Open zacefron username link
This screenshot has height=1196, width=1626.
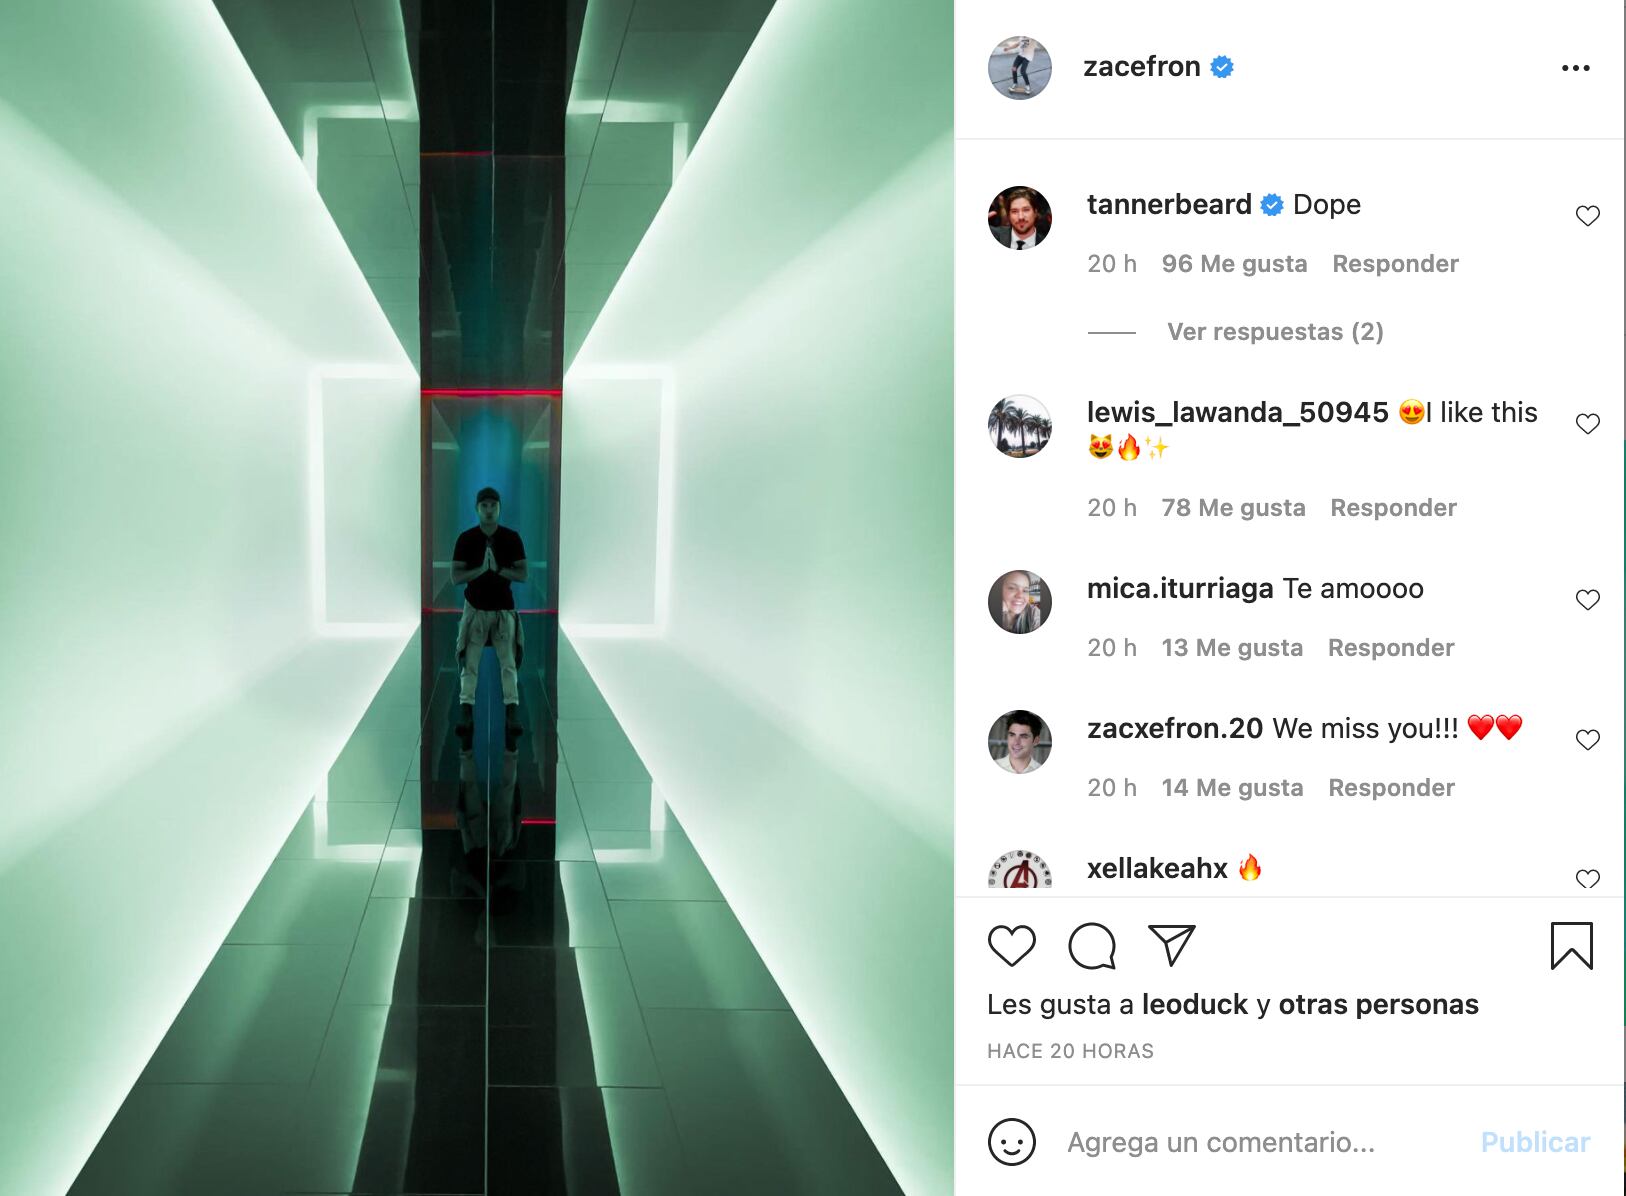coord(1141,67)
